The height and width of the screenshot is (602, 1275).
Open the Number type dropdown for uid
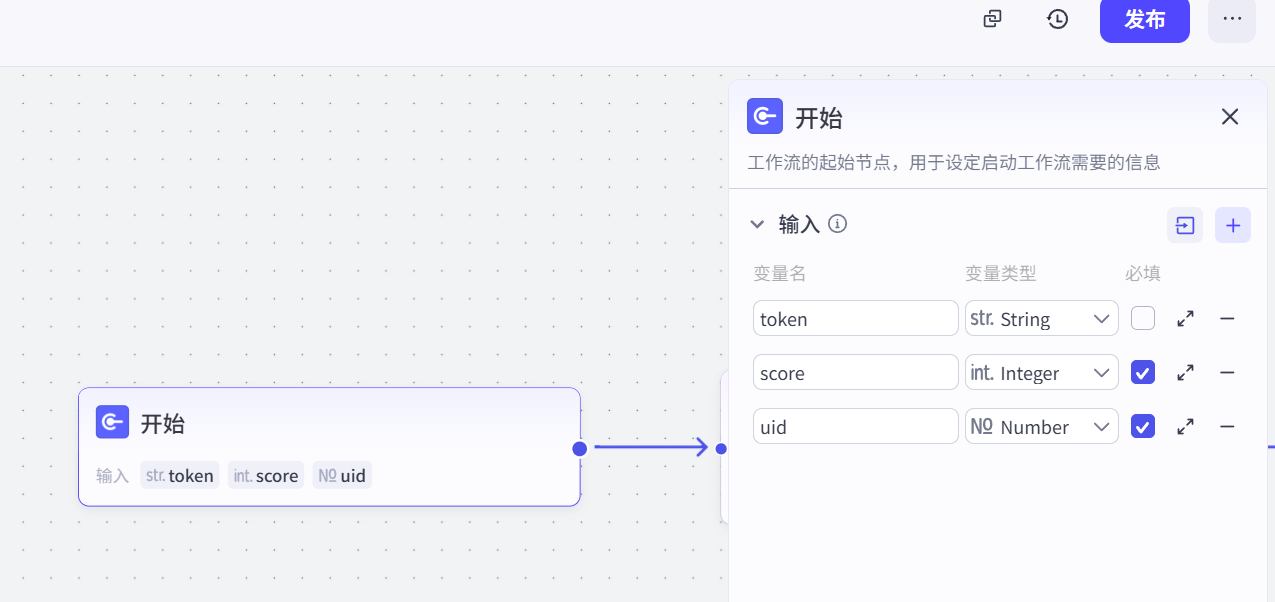point(1041,427)
